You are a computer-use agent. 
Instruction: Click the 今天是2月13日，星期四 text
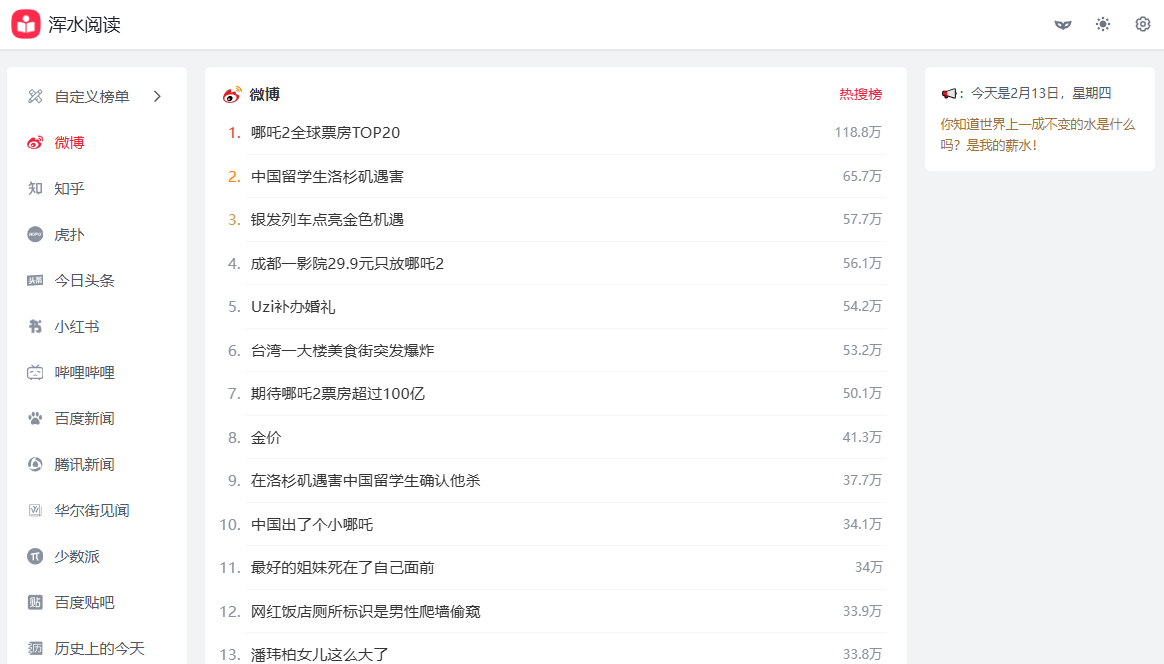pos(1041,94)
